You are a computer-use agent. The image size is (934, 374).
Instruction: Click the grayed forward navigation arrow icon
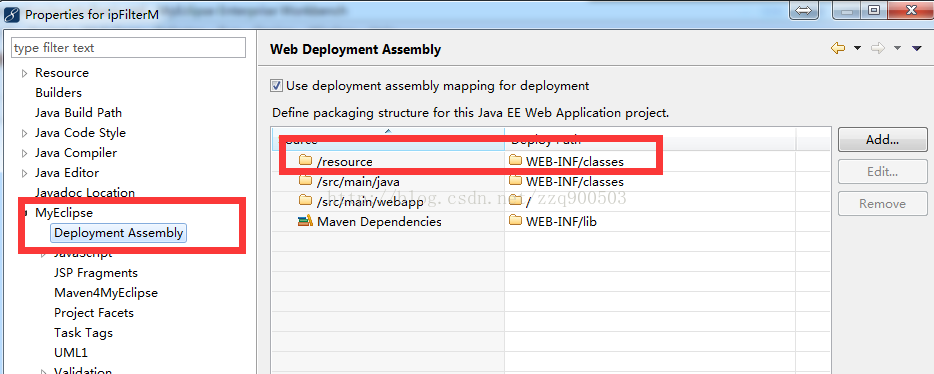878,48
